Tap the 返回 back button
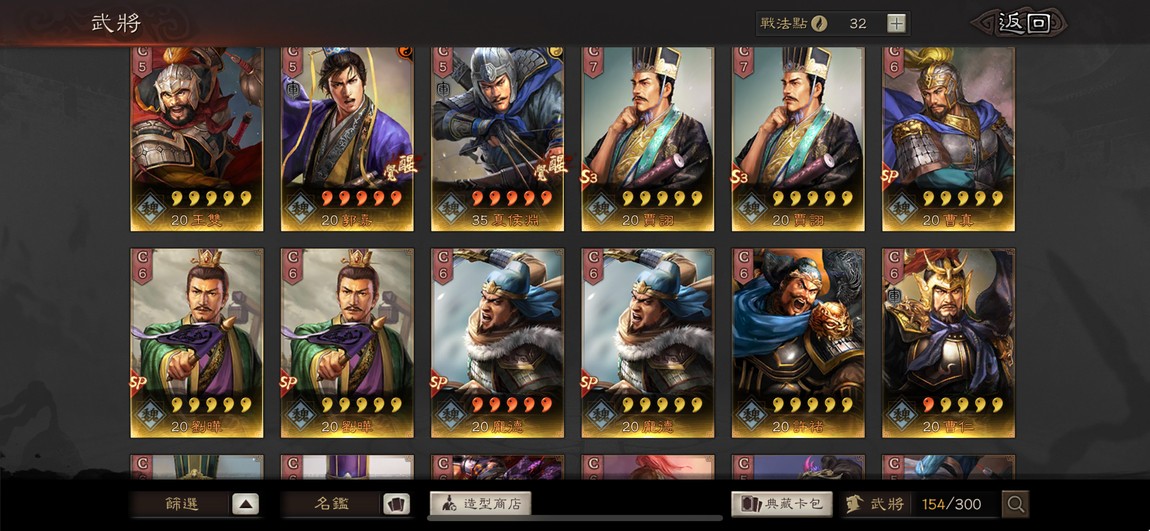The height and width of the screenshot is (531, 1150). tap(1023, 23)
